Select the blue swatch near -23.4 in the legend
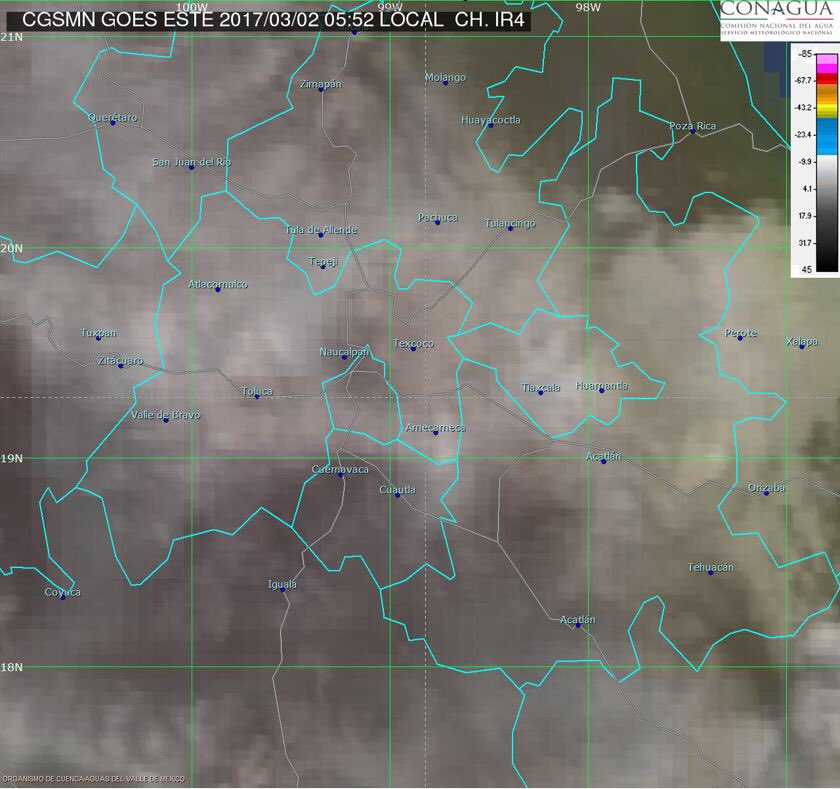The image size is (840, 789). [827, 135]
